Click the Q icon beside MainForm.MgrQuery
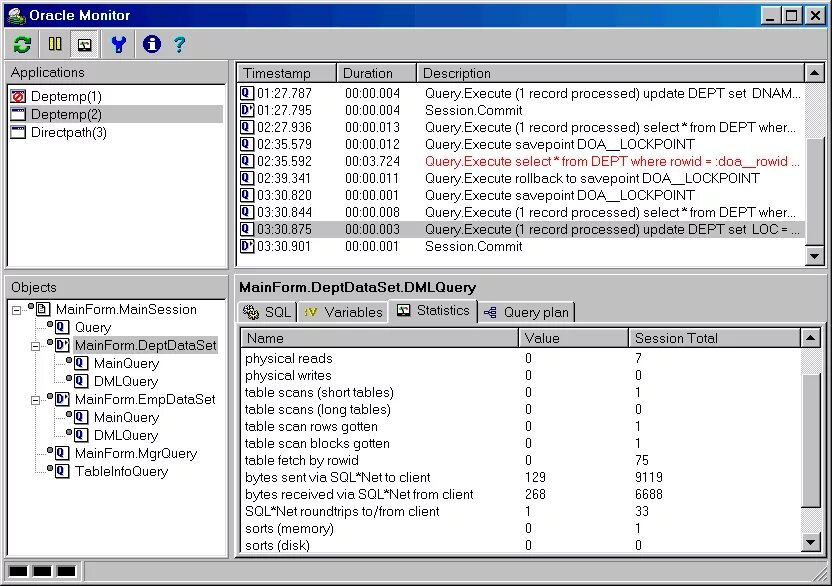Screen dimensions: 832x586 (x=62, y=453)
